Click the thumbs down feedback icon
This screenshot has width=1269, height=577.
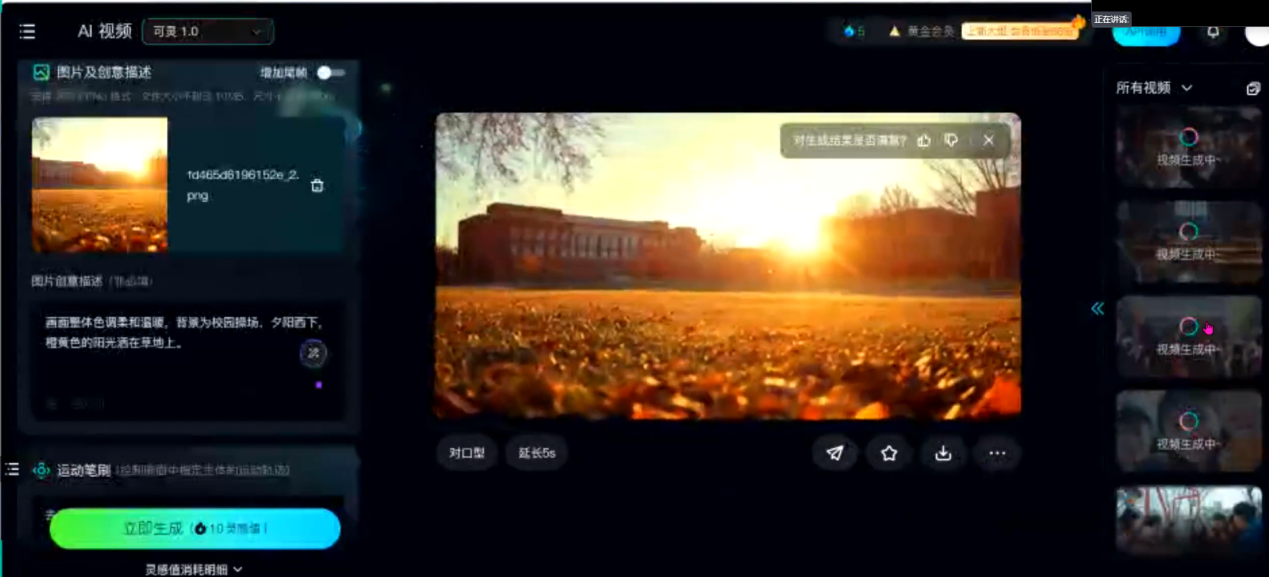click(x=951, y=141)
